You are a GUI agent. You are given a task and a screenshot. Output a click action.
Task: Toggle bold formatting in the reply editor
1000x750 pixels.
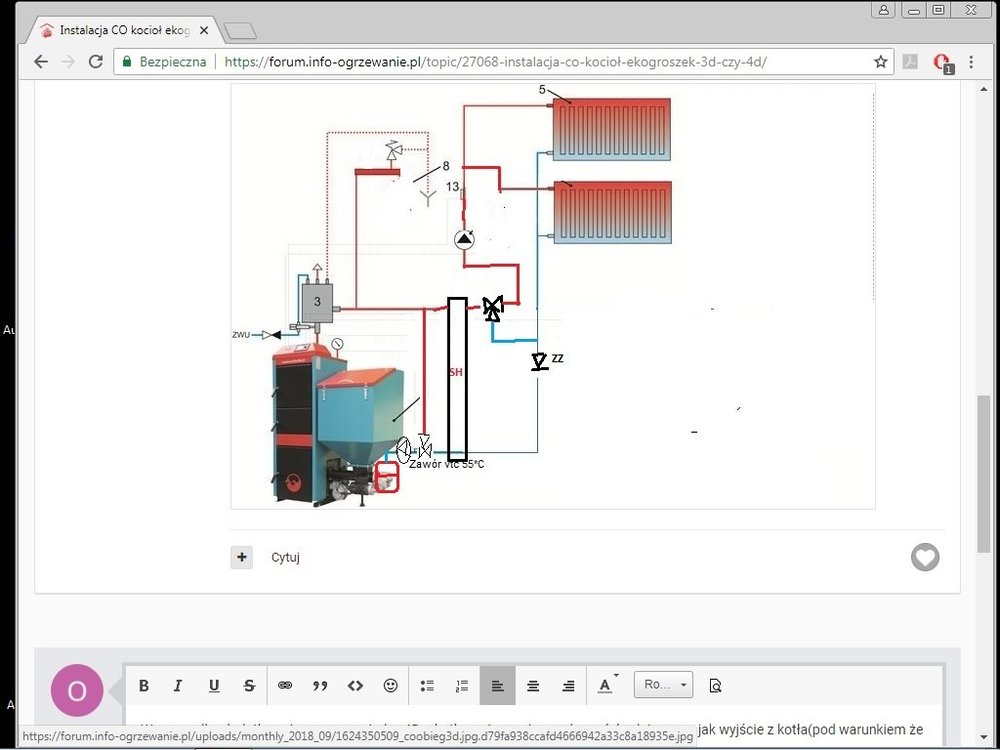click(144, 686)
